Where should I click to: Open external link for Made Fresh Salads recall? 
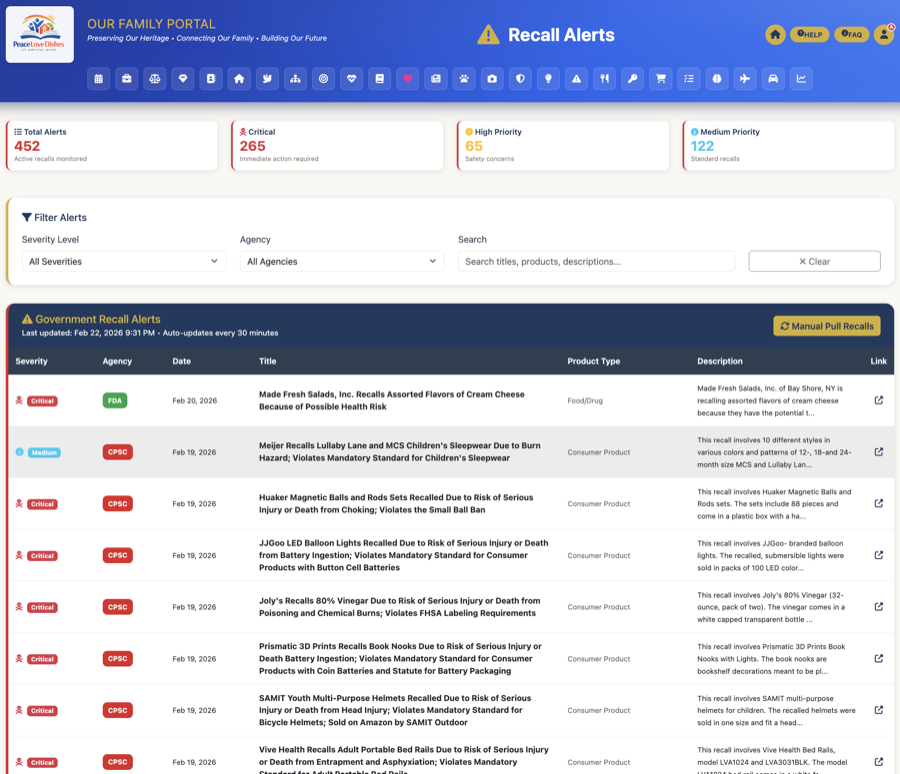click(x=879, y=400)
